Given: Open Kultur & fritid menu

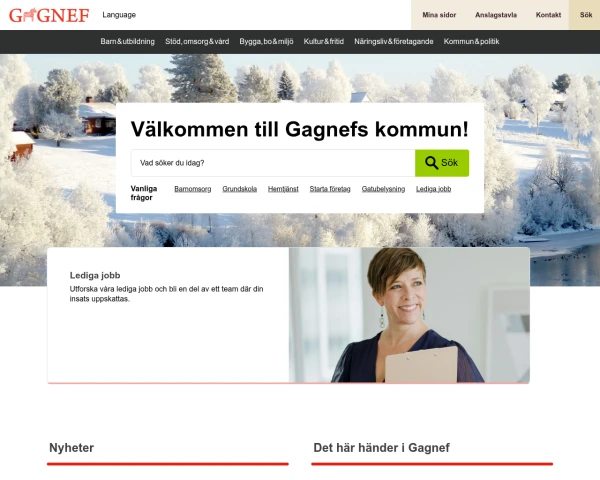Looking at the screenshot, I should click(x=324, y=41).
